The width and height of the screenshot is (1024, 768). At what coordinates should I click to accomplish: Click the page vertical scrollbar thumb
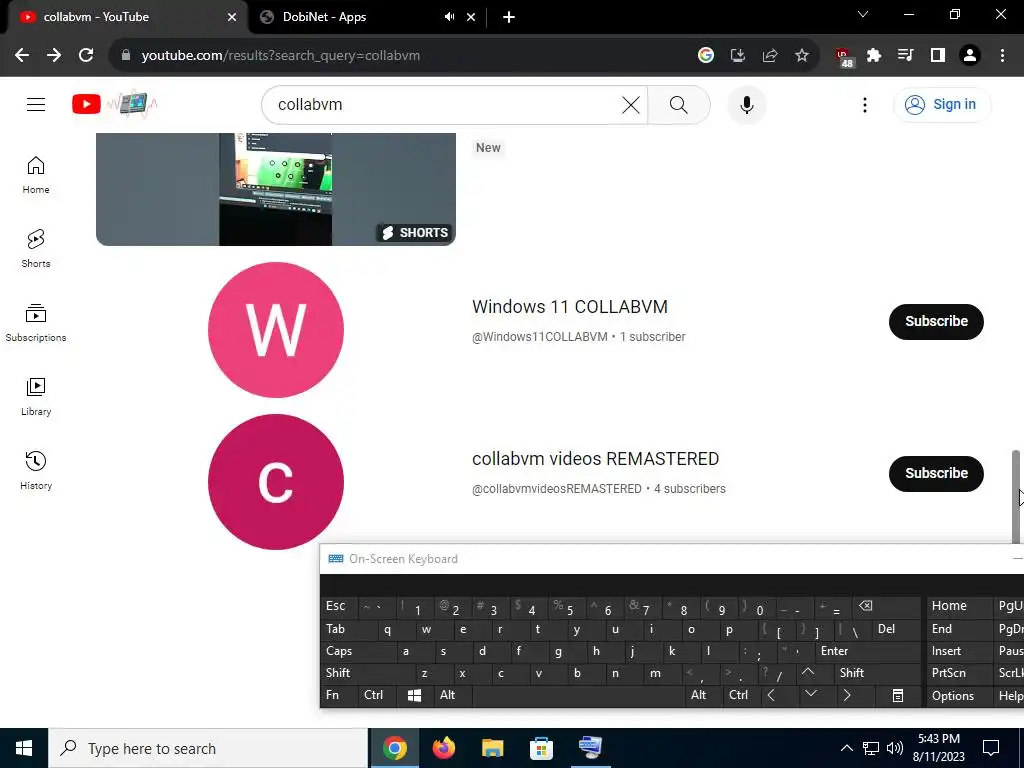pyautogui.click(x=1016, y=496)
